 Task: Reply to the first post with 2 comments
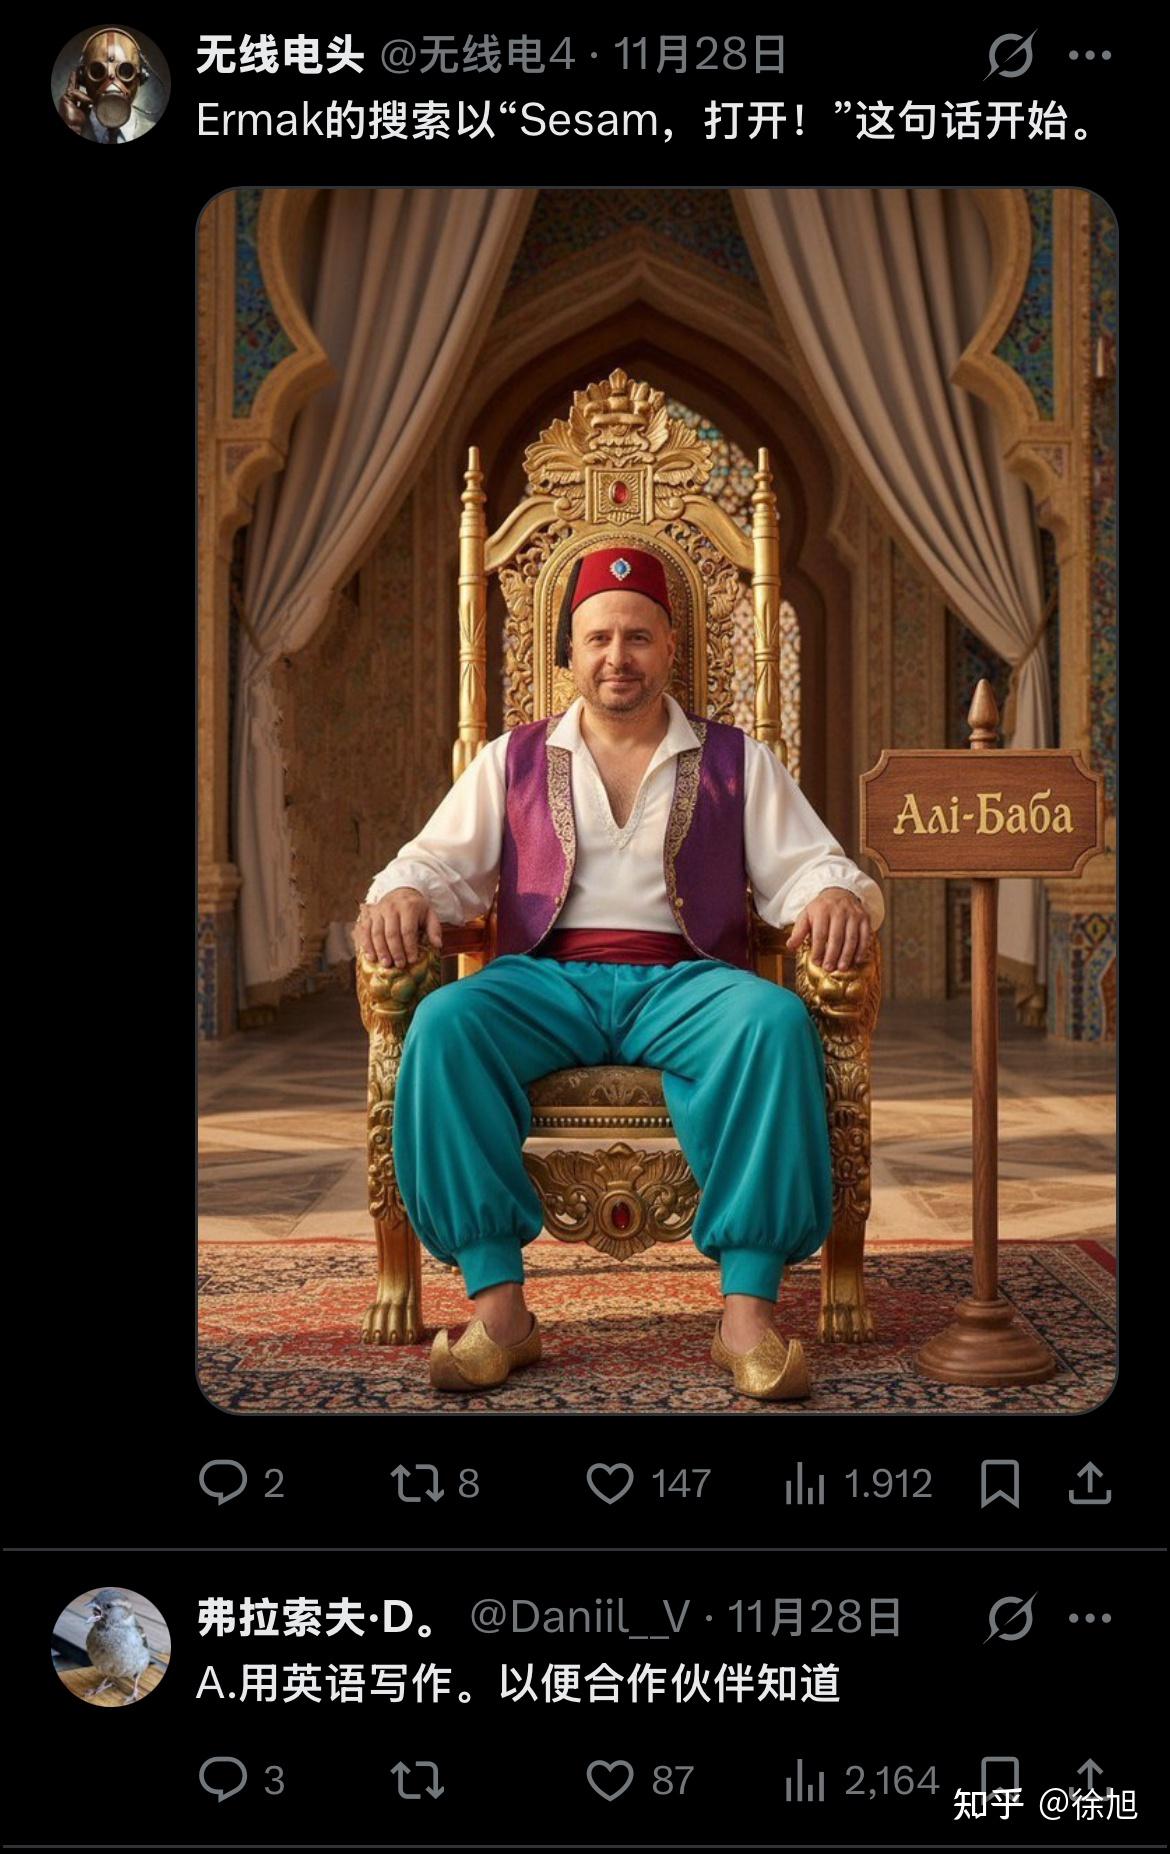coord(243,1483)
